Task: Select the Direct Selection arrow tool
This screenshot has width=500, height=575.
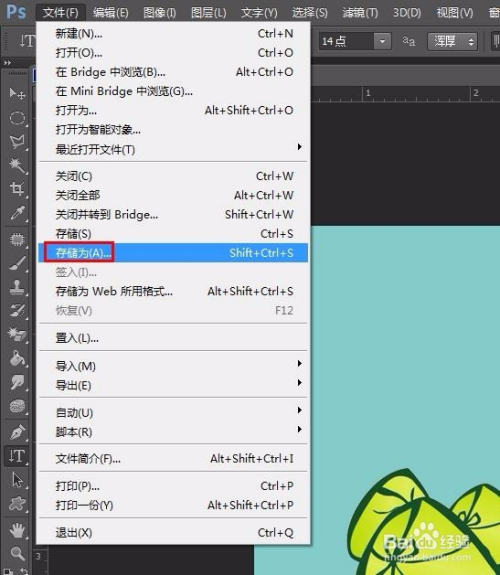Action: point(17,480)
